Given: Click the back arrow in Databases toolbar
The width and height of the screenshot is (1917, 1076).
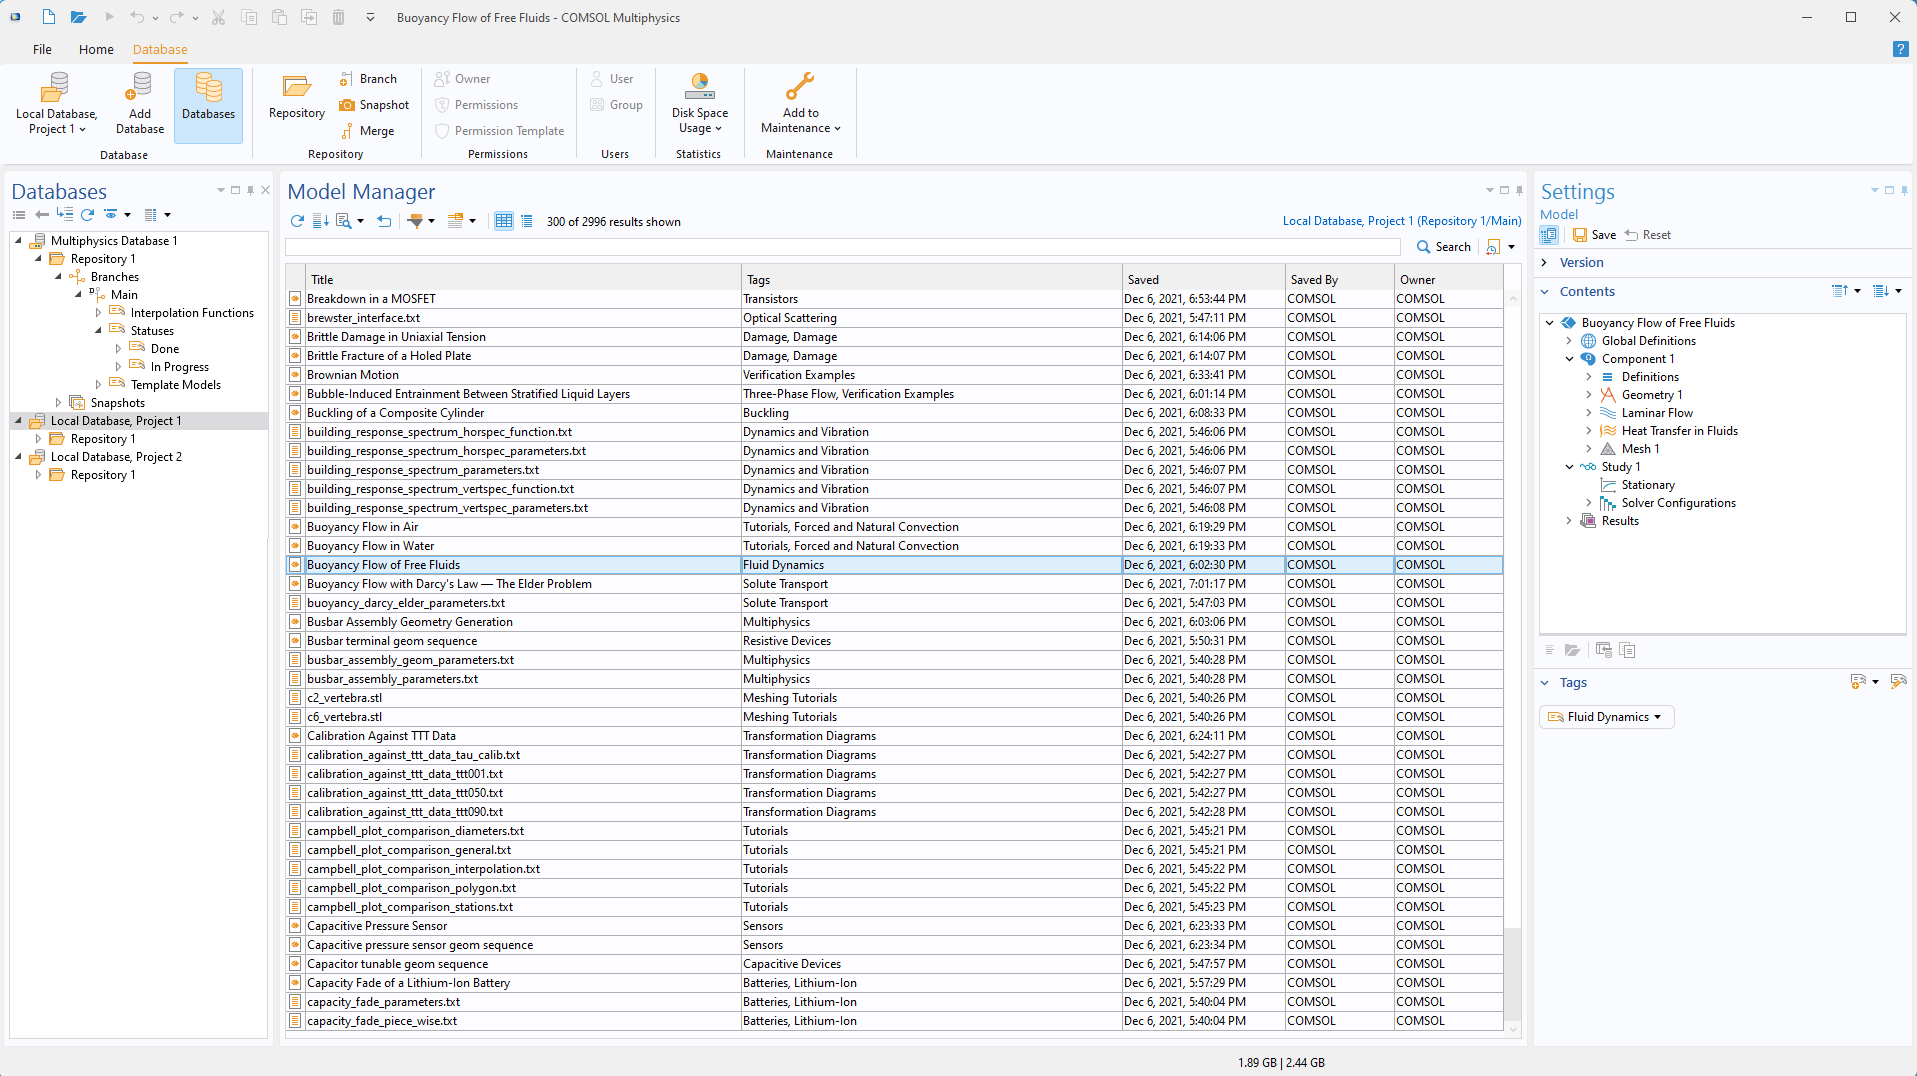Looking at the screenshot, I should (x=41, y=215).
